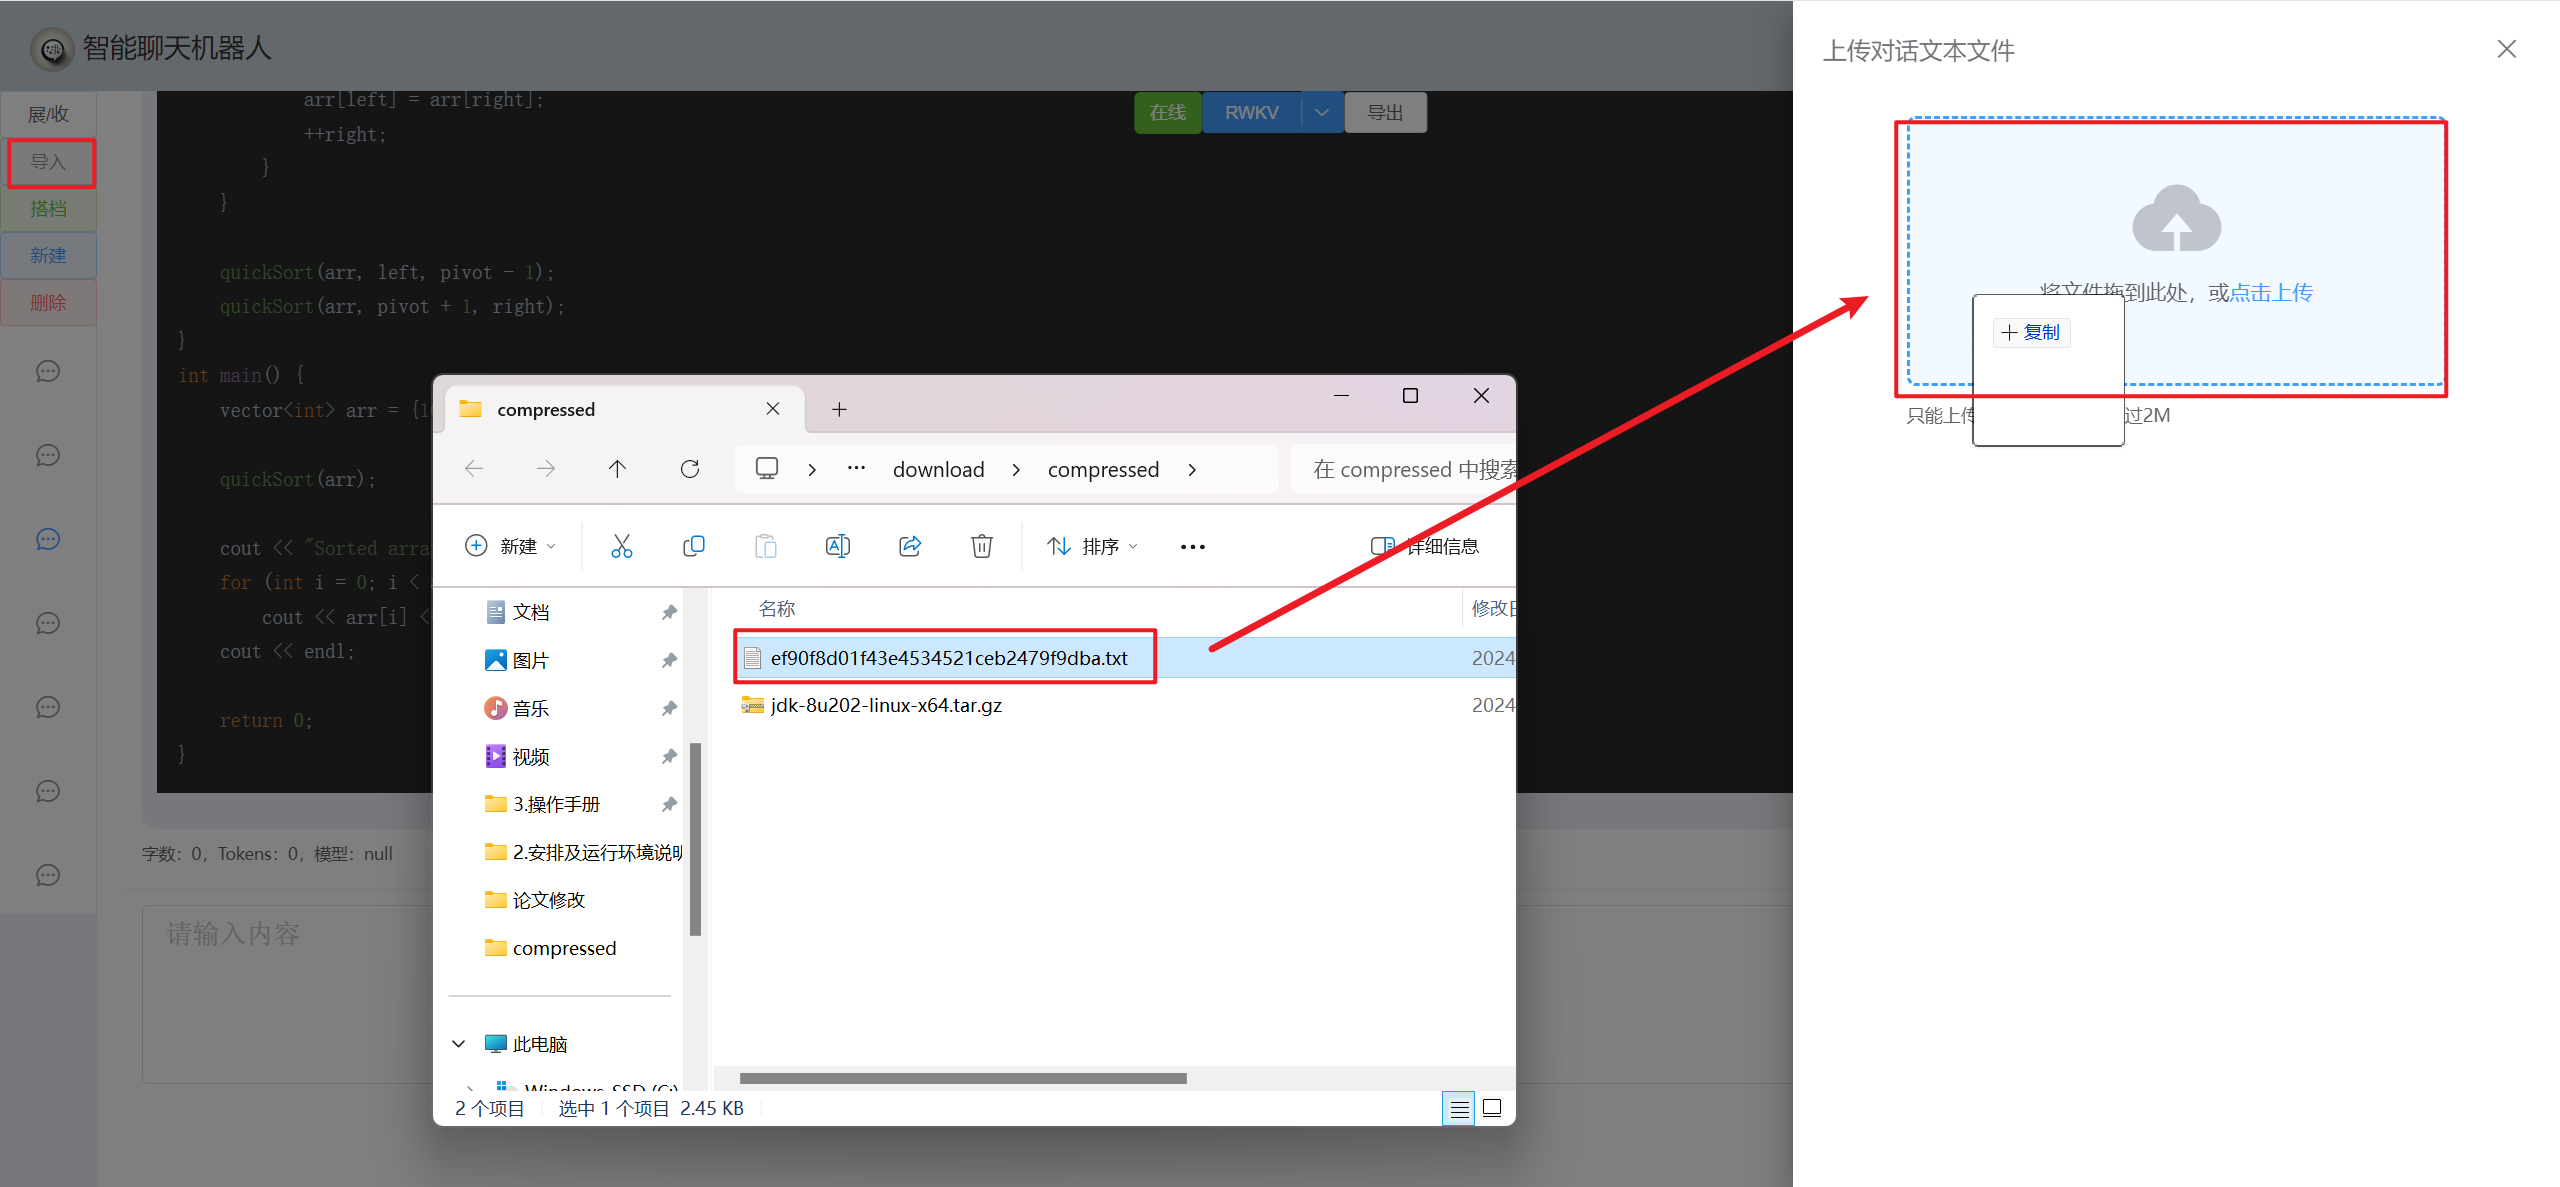This screenshot has height=1187, width=2560.
Task: Toggle the details pane in Explorer
Action: [x=1425, y=546]
